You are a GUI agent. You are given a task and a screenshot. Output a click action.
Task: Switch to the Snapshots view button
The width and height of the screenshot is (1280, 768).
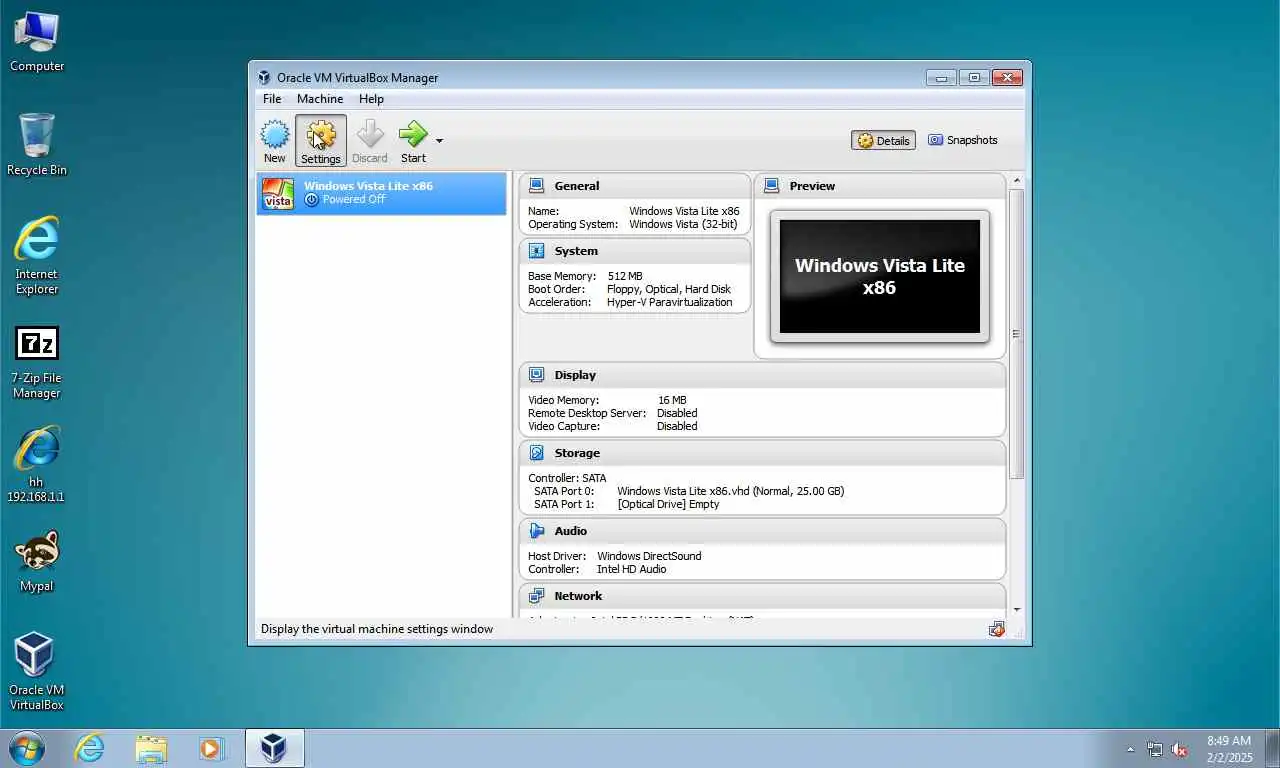tap(962, 140)
